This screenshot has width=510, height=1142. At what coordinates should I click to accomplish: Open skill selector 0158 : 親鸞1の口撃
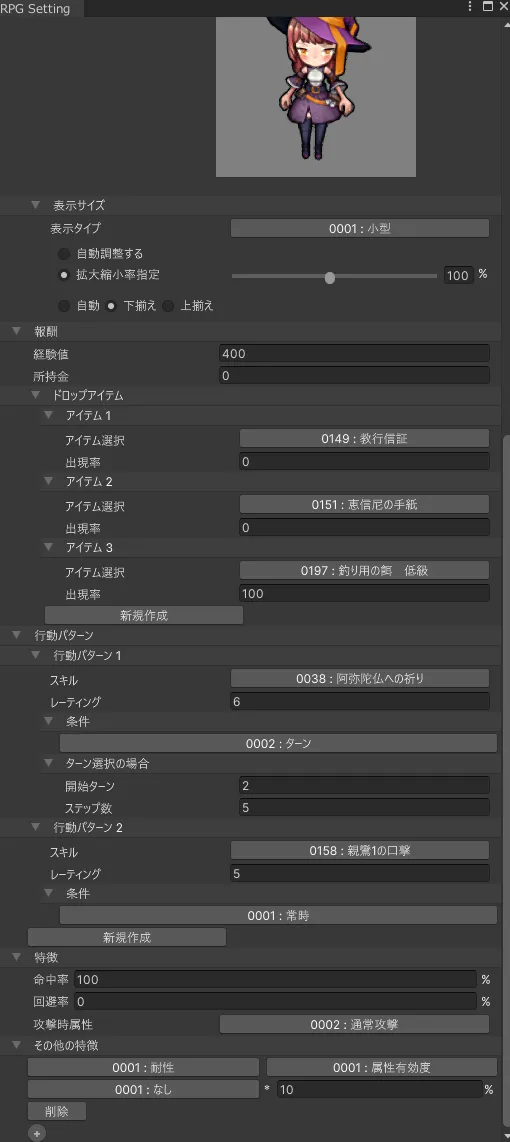tap(360, 850)
